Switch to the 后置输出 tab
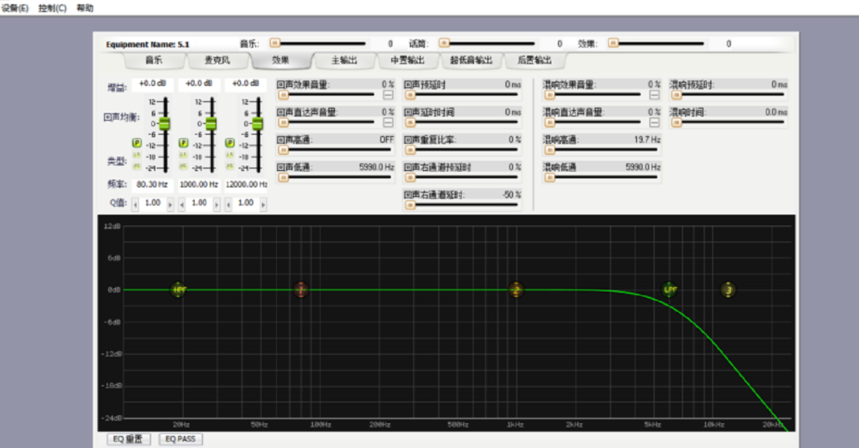The width and height of the screenshot is (859, 448). (x=535, y=60)
